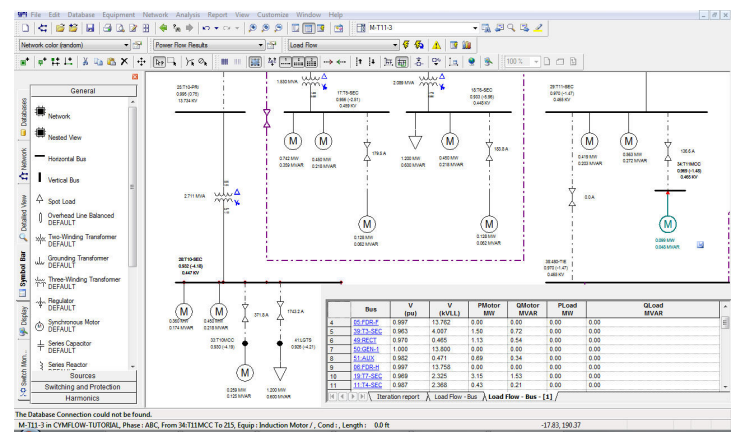Click the Save icon in the toolbar
Screen dimensions: 745x441
90,29
